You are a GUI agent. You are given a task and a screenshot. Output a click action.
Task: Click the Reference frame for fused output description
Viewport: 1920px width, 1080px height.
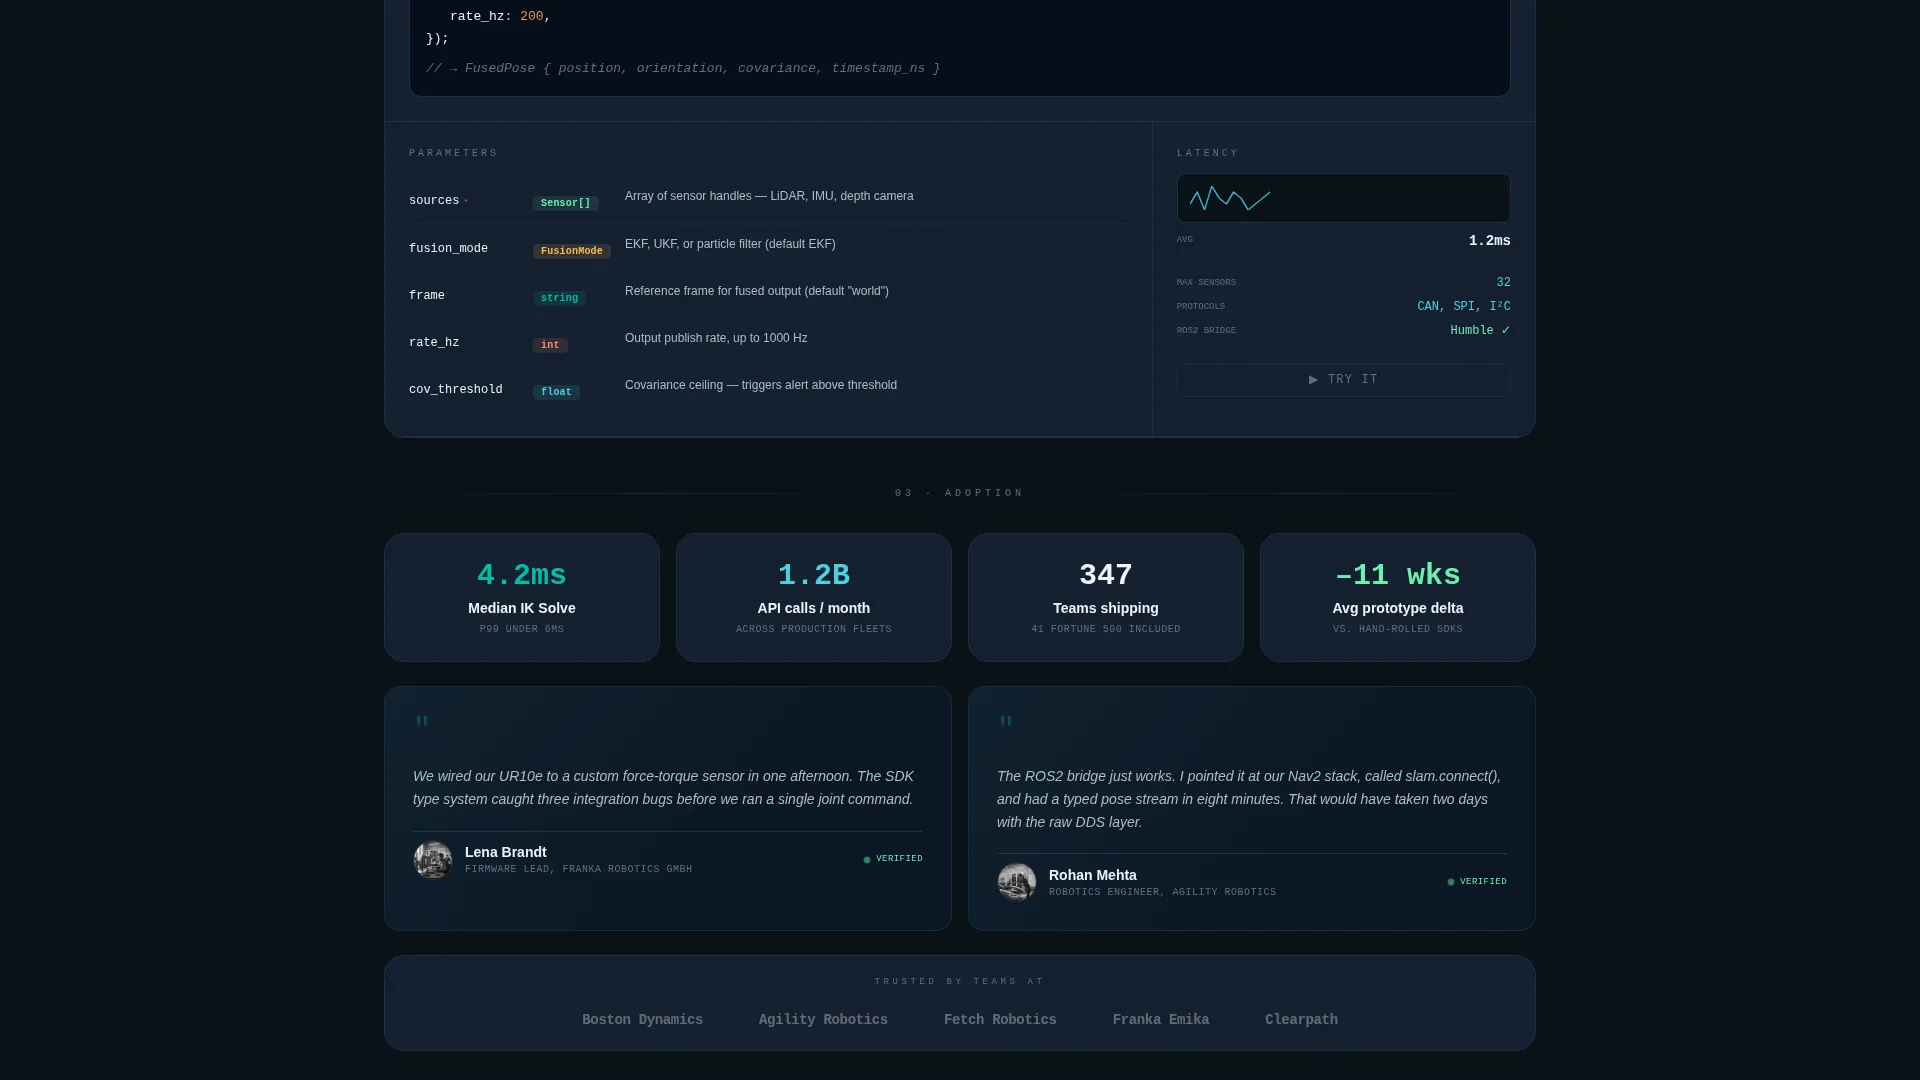tap(756, 291)
